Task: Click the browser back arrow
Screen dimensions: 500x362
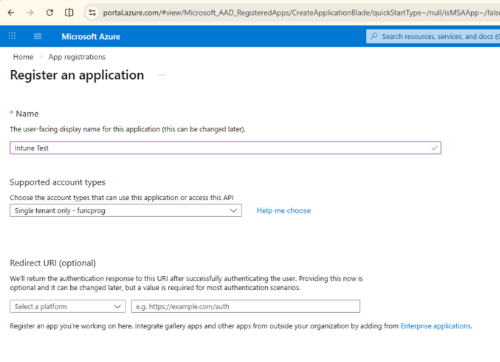Action: click(x=11, y=13)
